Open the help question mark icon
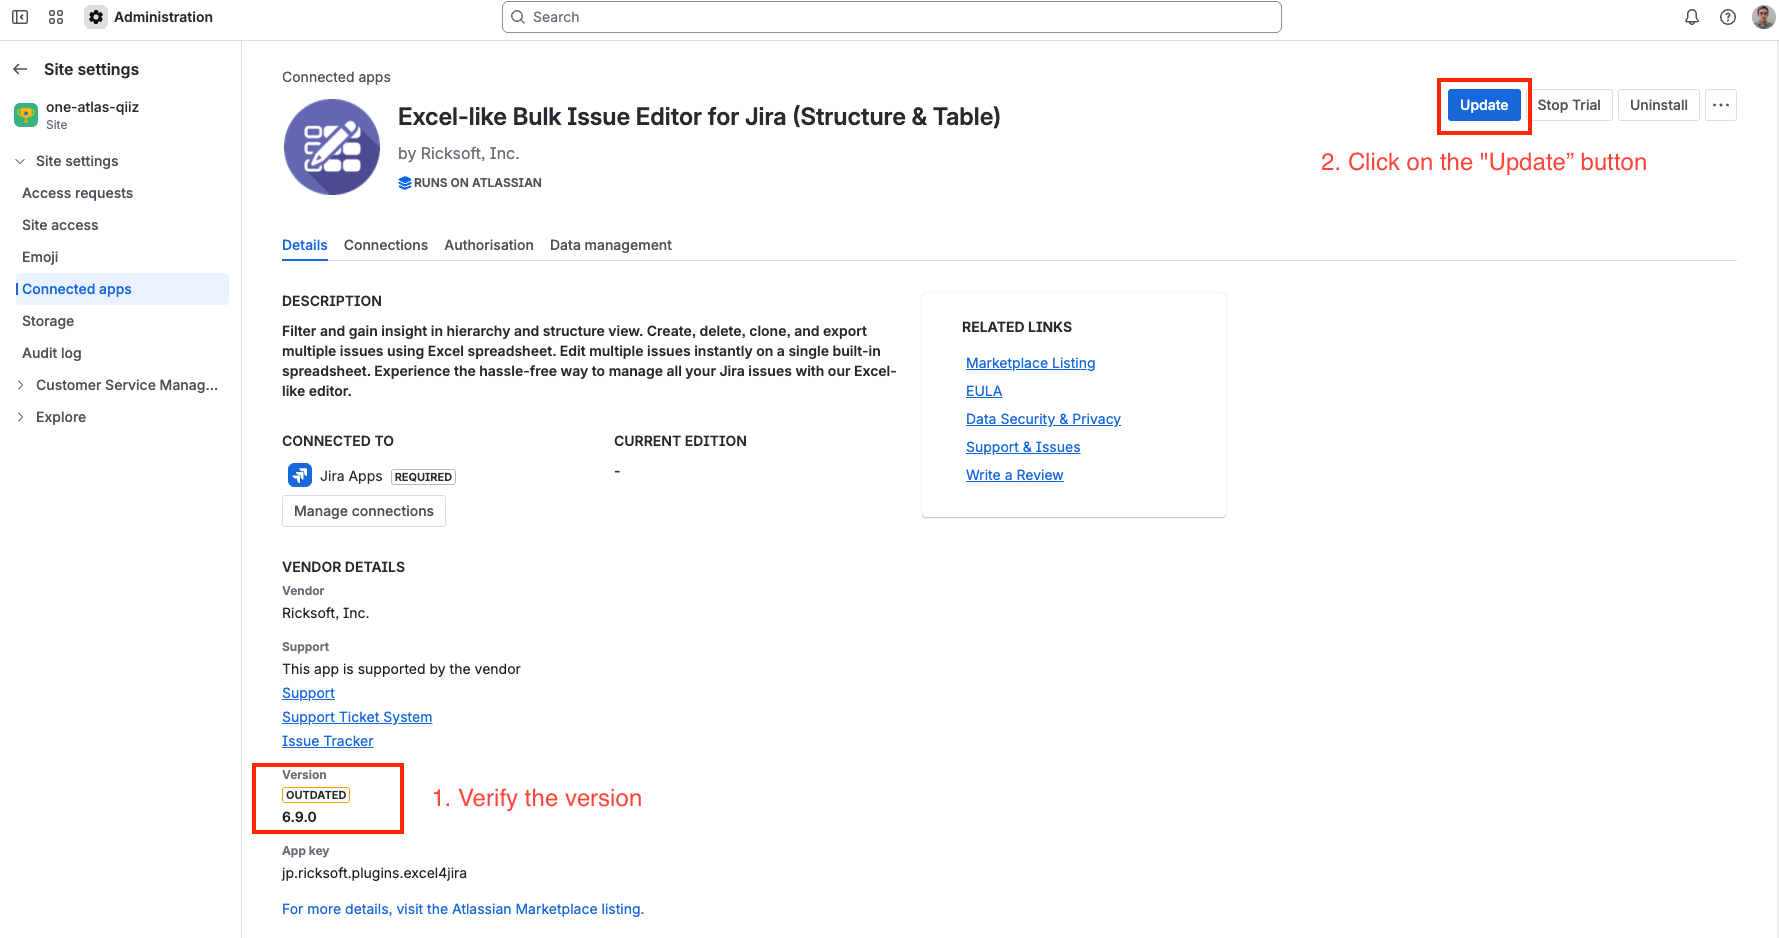The image size is (1779, 938). (1728, 17)
